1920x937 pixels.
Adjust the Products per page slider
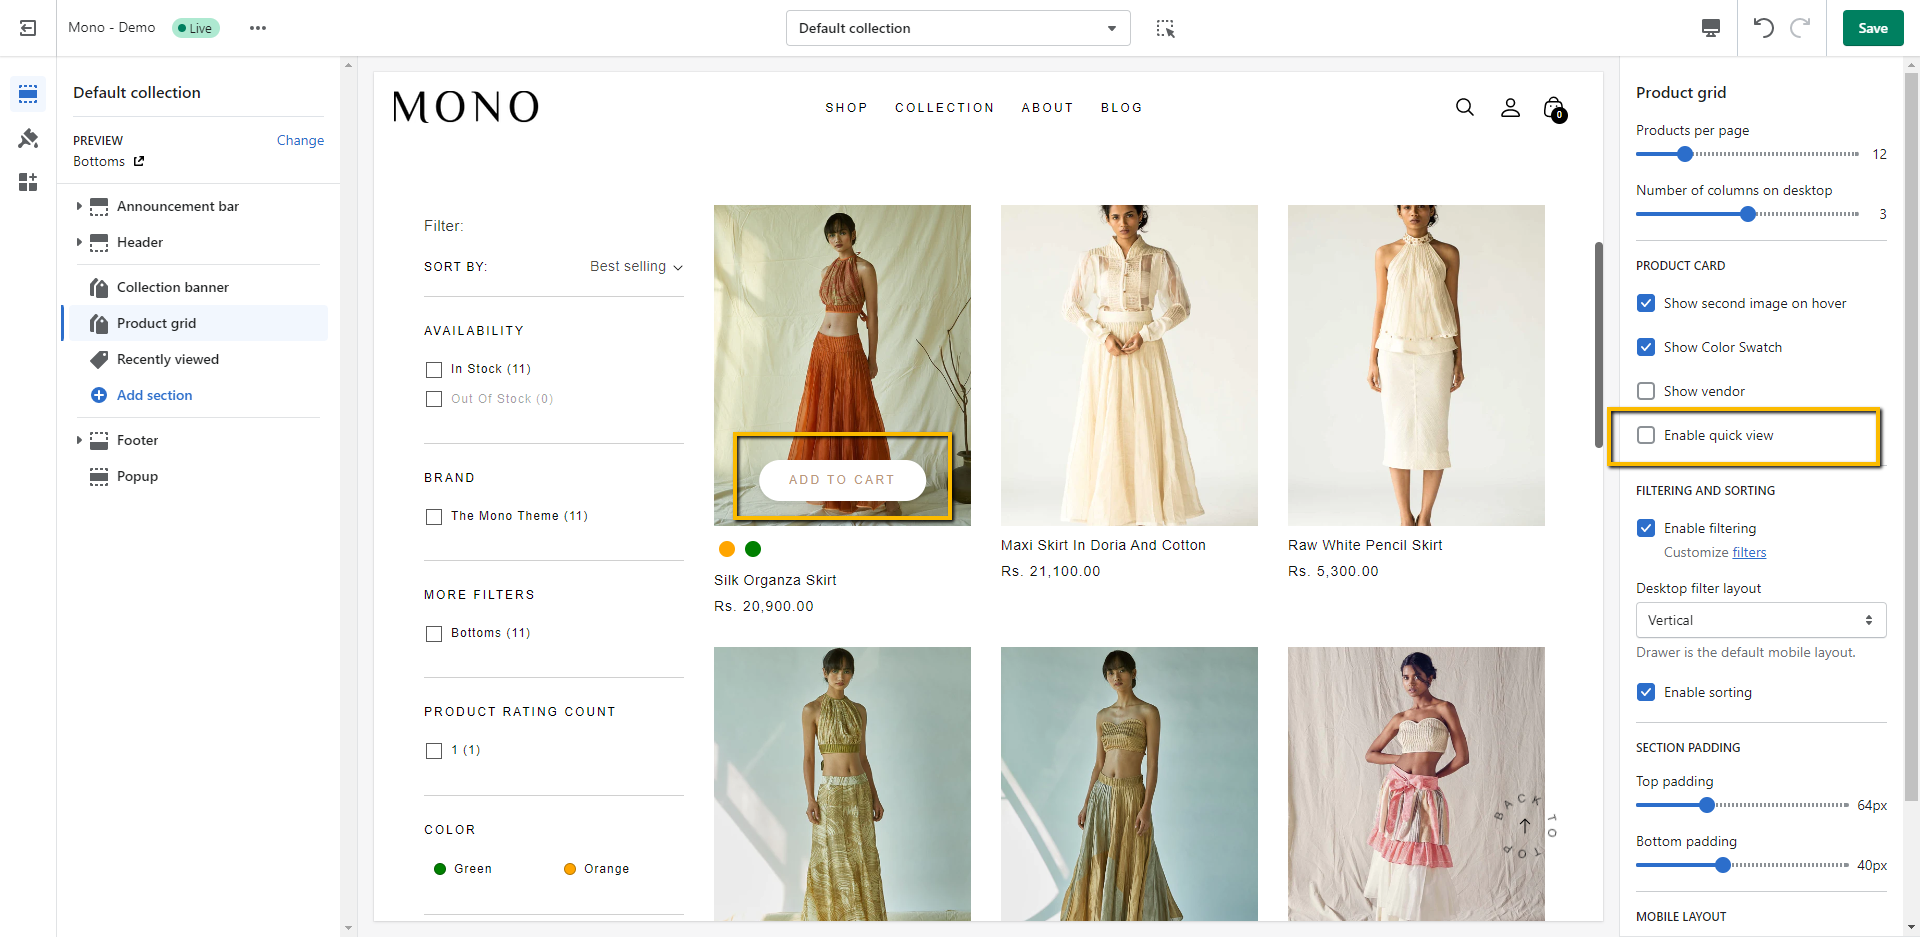click(x=1685, y=154)
